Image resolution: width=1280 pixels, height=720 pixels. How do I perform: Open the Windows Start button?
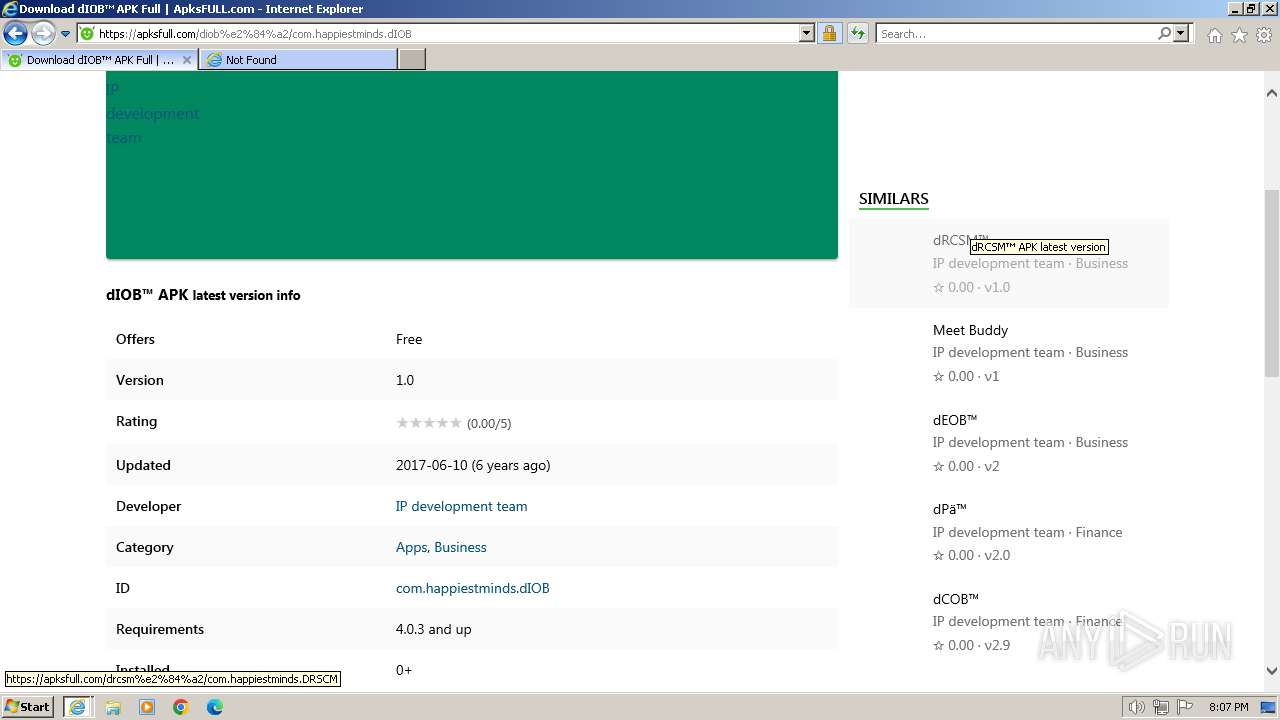(x=28, y=706)
